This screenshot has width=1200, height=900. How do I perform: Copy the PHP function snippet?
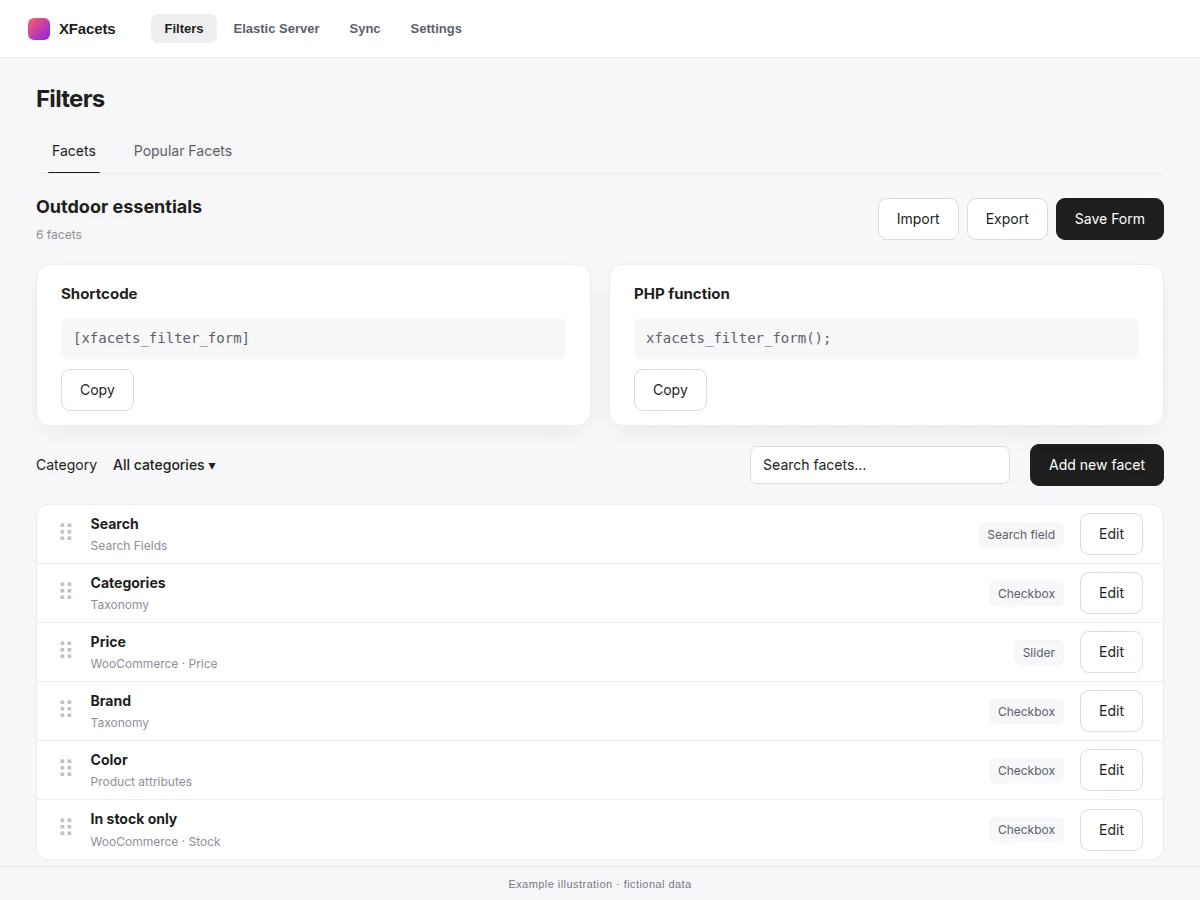[670, 390]
